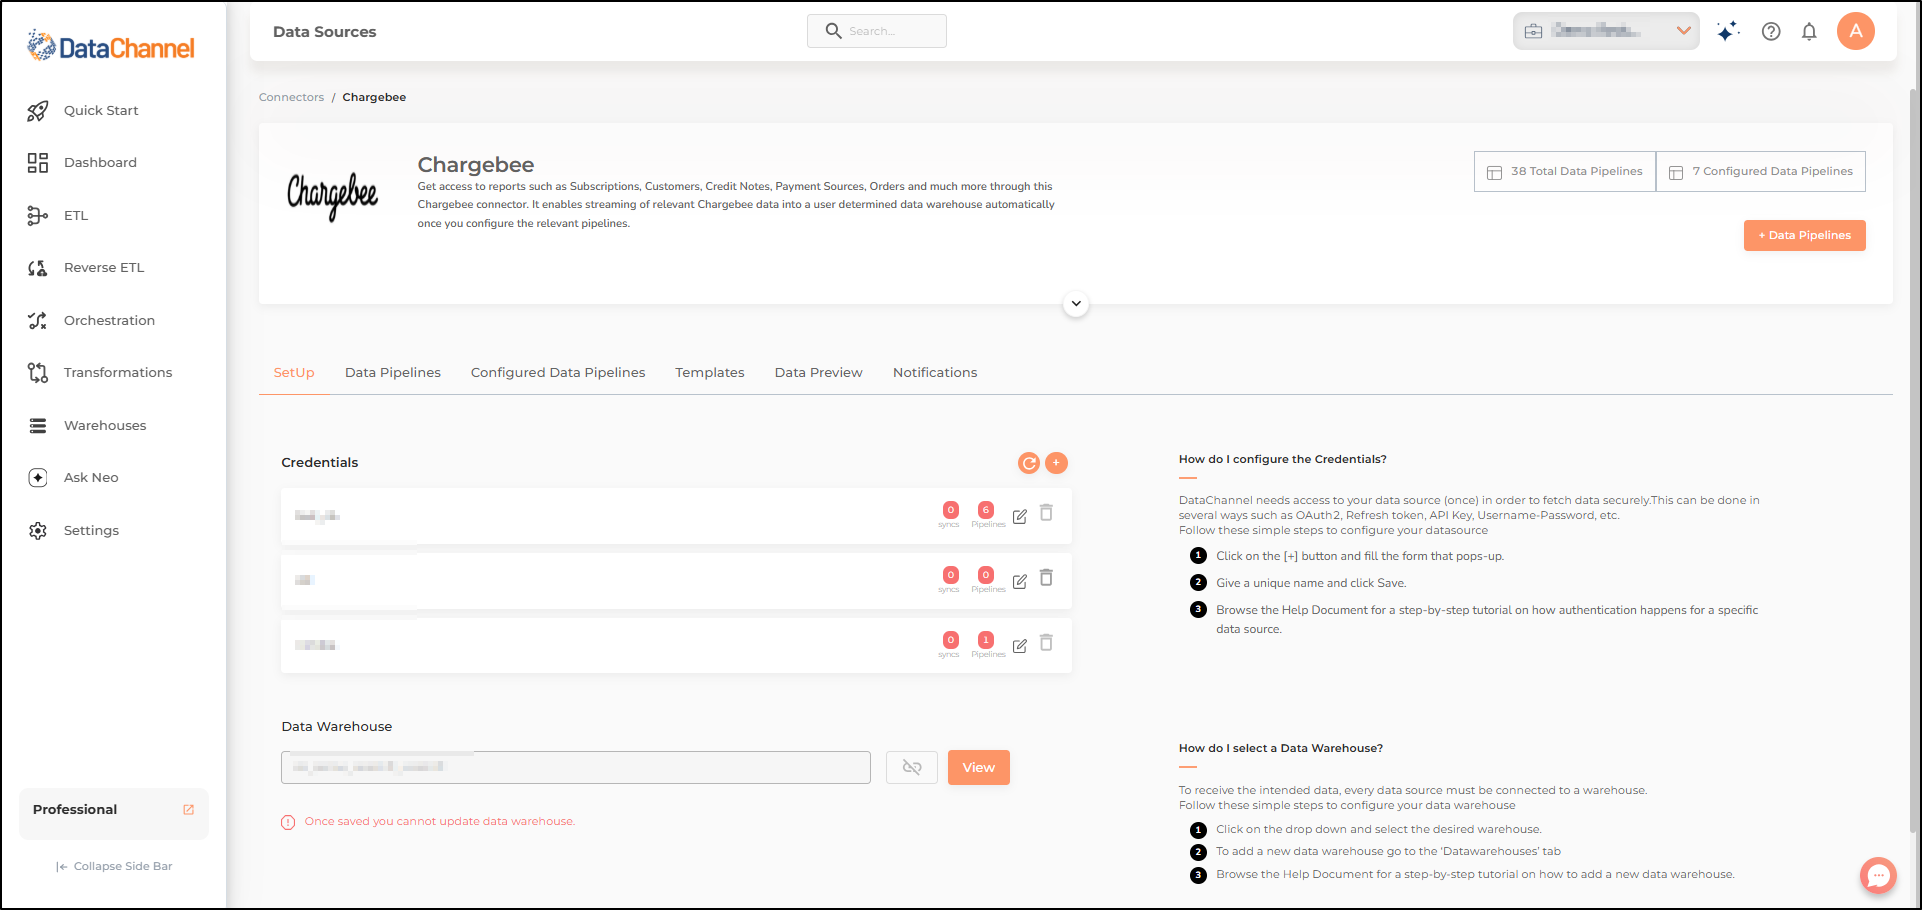Click the Chargebee logo

[x=333, y=196]
